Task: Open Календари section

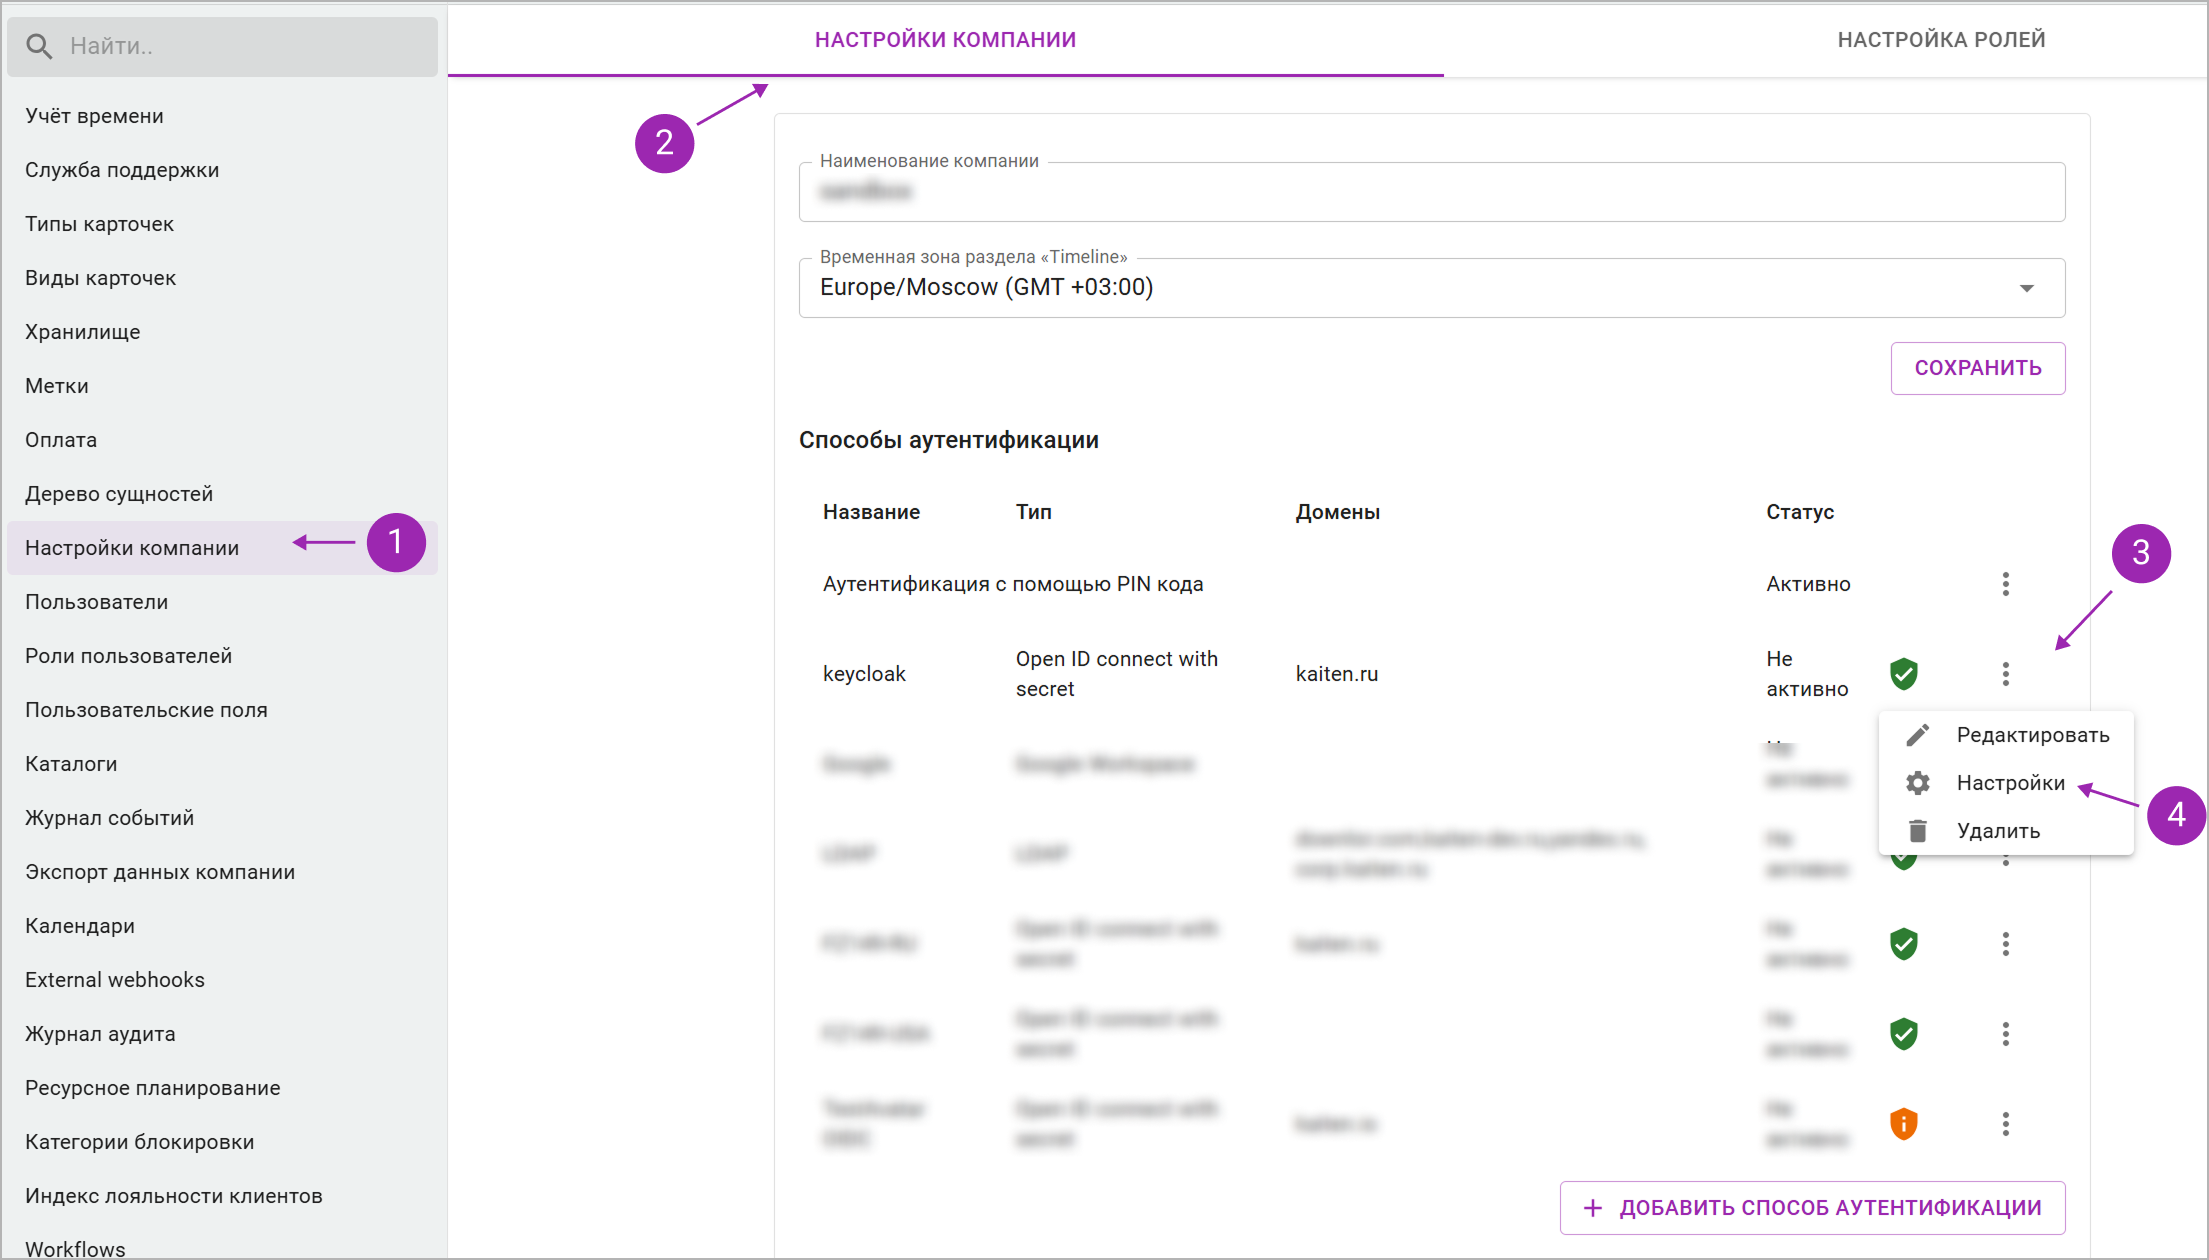Action: point(79,926)
